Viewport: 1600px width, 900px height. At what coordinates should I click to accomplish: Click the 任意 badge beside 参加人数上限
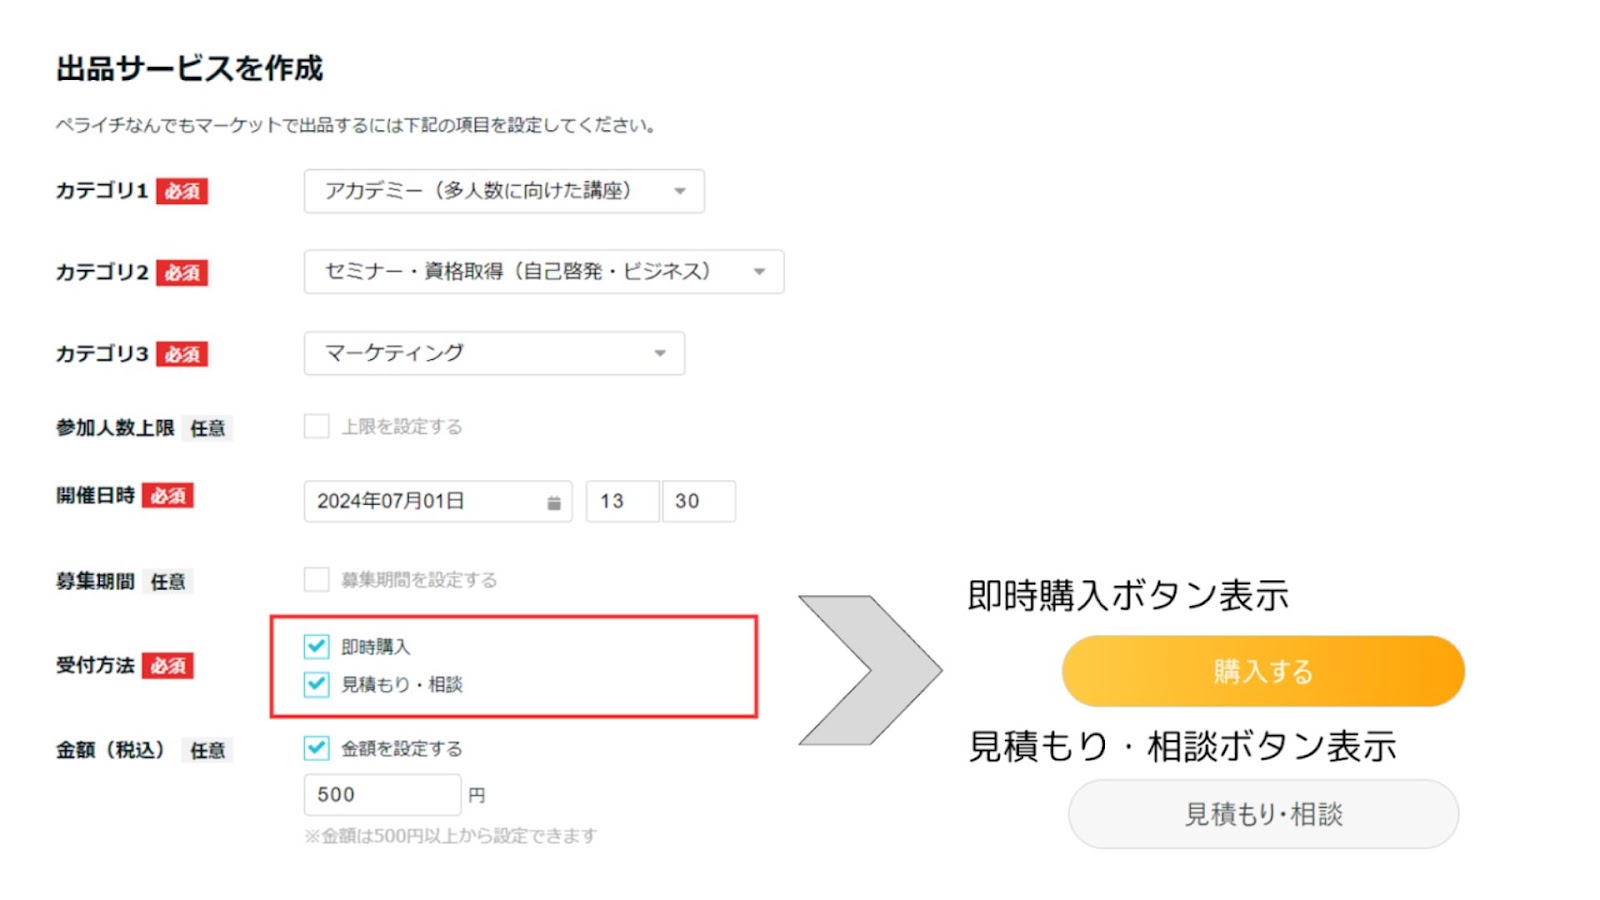point(208,429)
